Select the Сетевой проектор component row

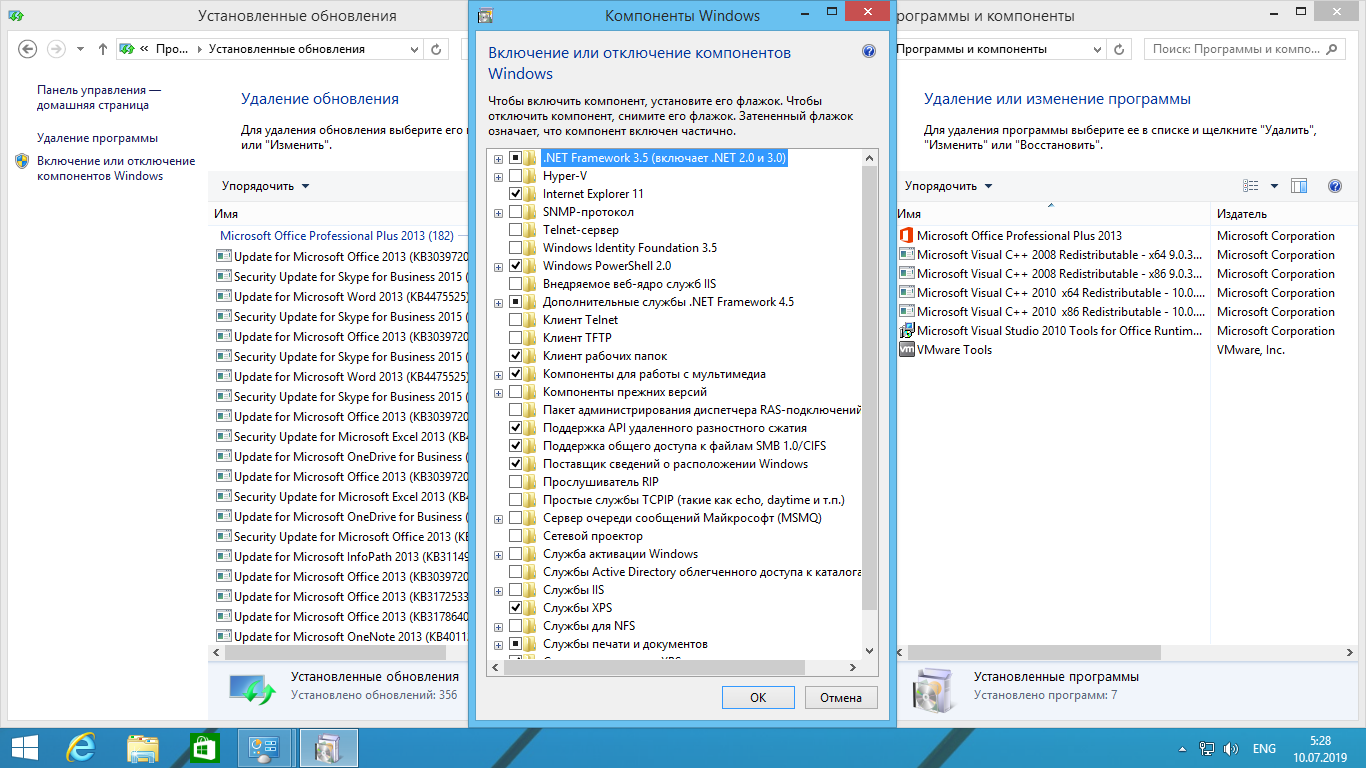click(592, 536)
